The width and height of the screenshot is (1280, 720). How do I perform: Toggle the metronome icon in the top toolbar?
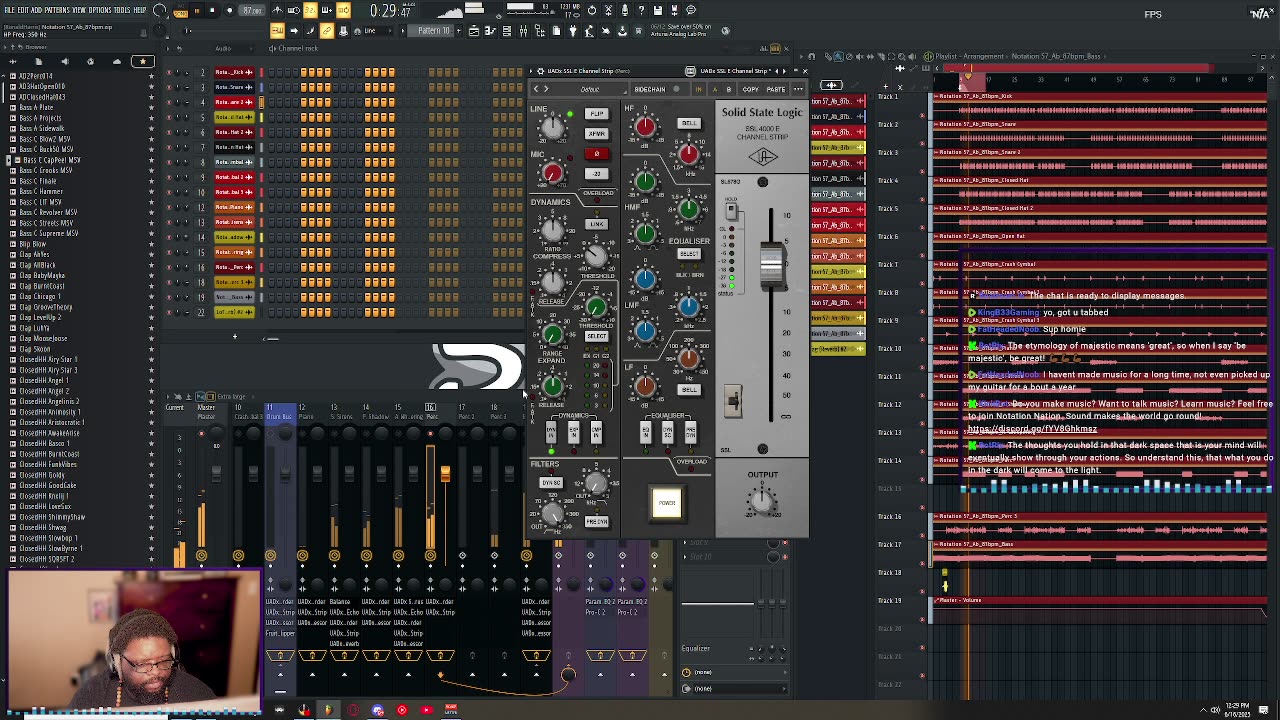point(278,10)
